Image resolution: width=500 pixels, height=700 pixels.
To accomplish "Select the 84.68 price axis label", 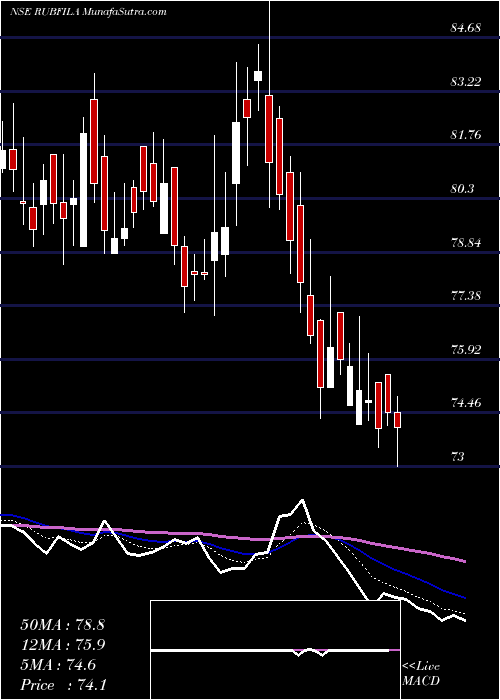I will pyautogui.click(x=465, y=28).
